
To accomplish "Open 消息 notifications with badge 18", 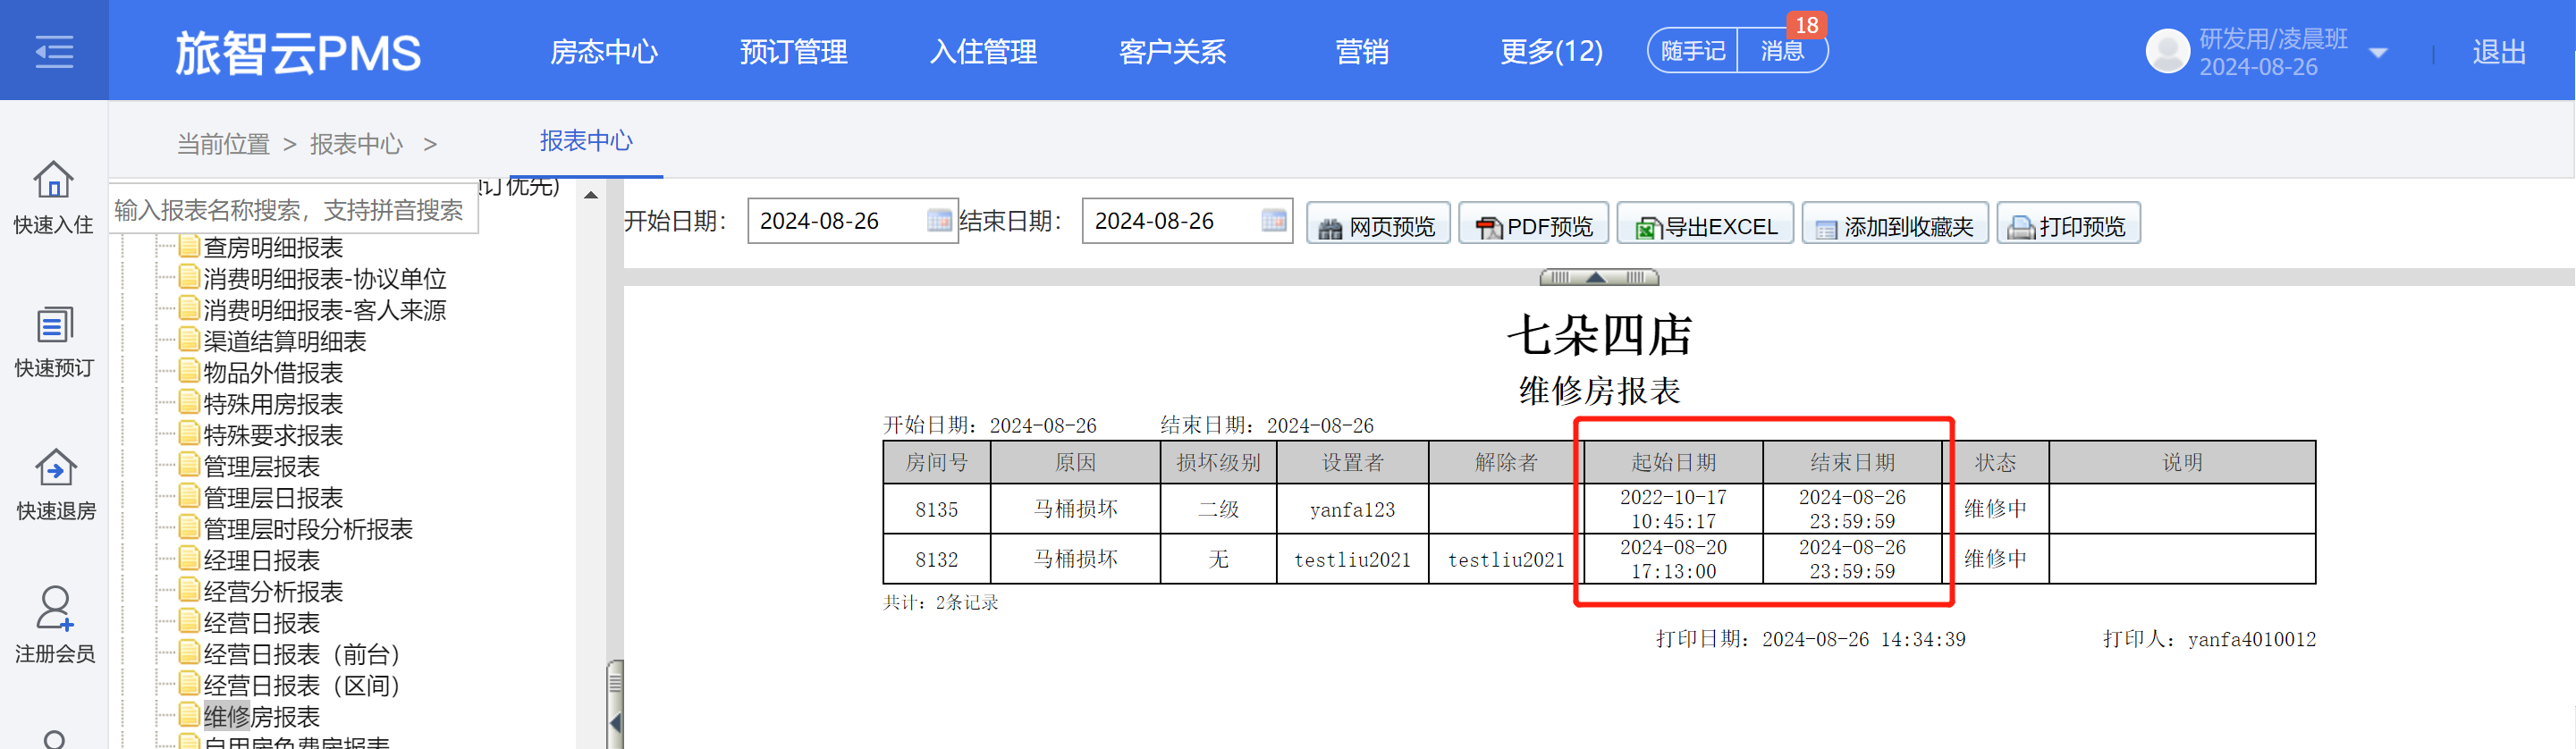I will 1783,51.
